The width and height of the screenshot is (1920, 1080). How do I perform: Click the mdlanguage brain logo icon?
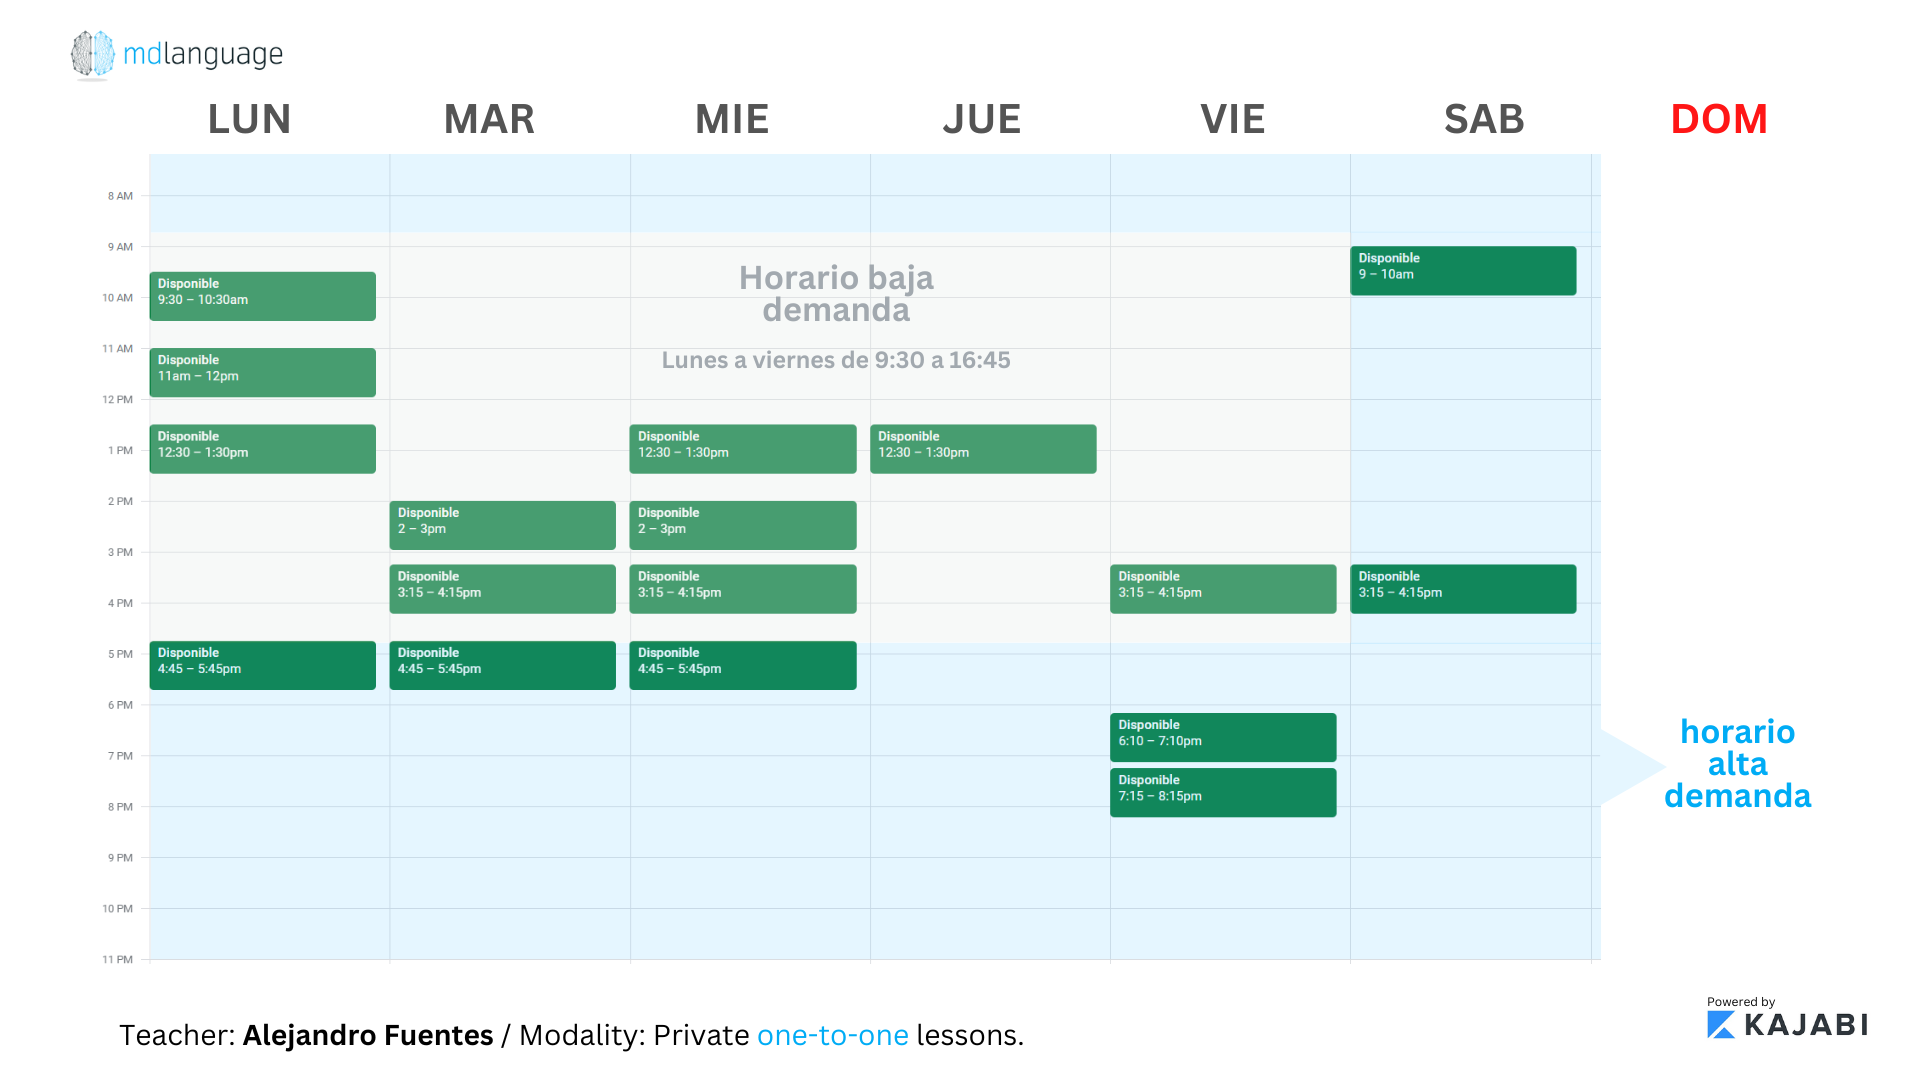(93, 54)
